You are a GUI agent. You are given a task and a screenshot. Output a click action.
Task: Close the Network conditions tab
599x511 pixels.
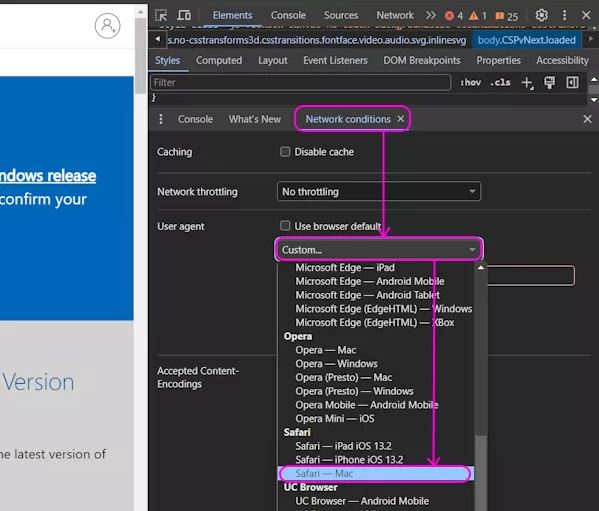[400, 119]
